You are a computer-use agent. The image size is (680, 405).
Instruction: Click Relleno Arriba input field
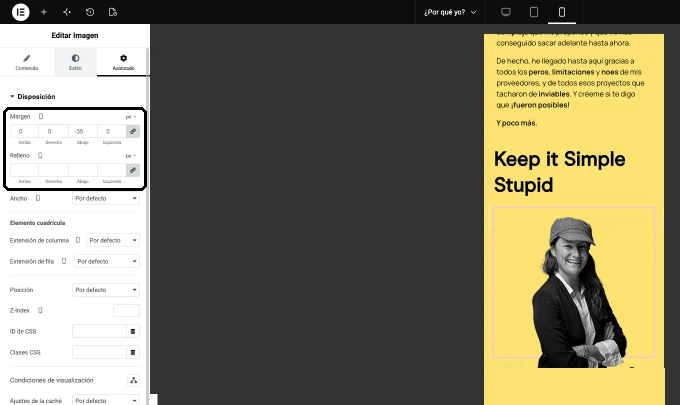24,170
